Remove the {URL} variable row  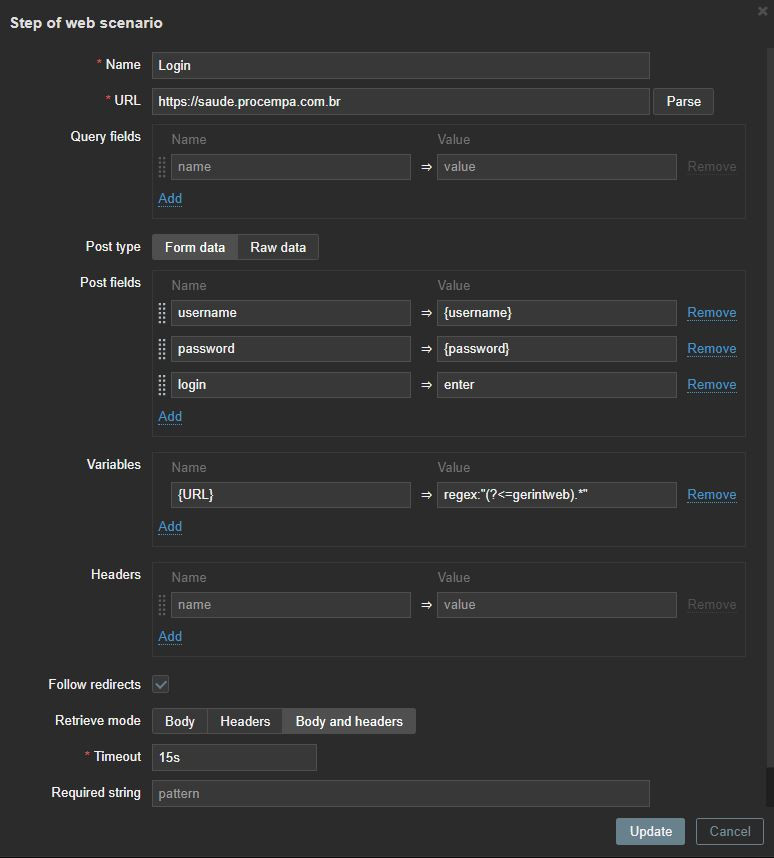pos(711,495)
